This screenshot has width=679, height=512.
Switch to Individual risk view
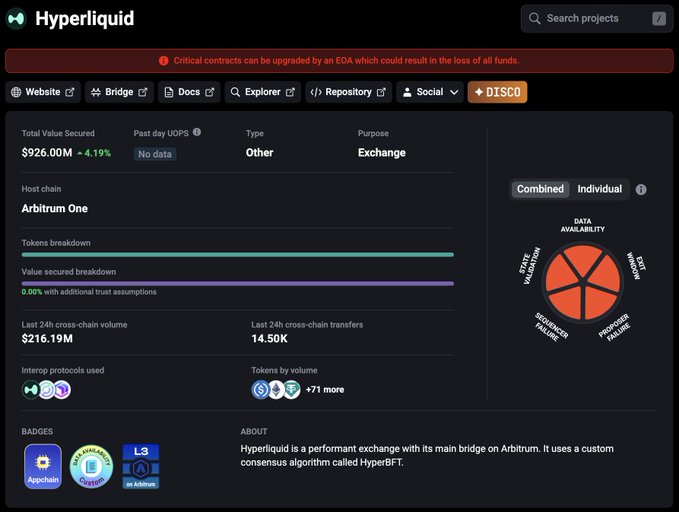600,189
